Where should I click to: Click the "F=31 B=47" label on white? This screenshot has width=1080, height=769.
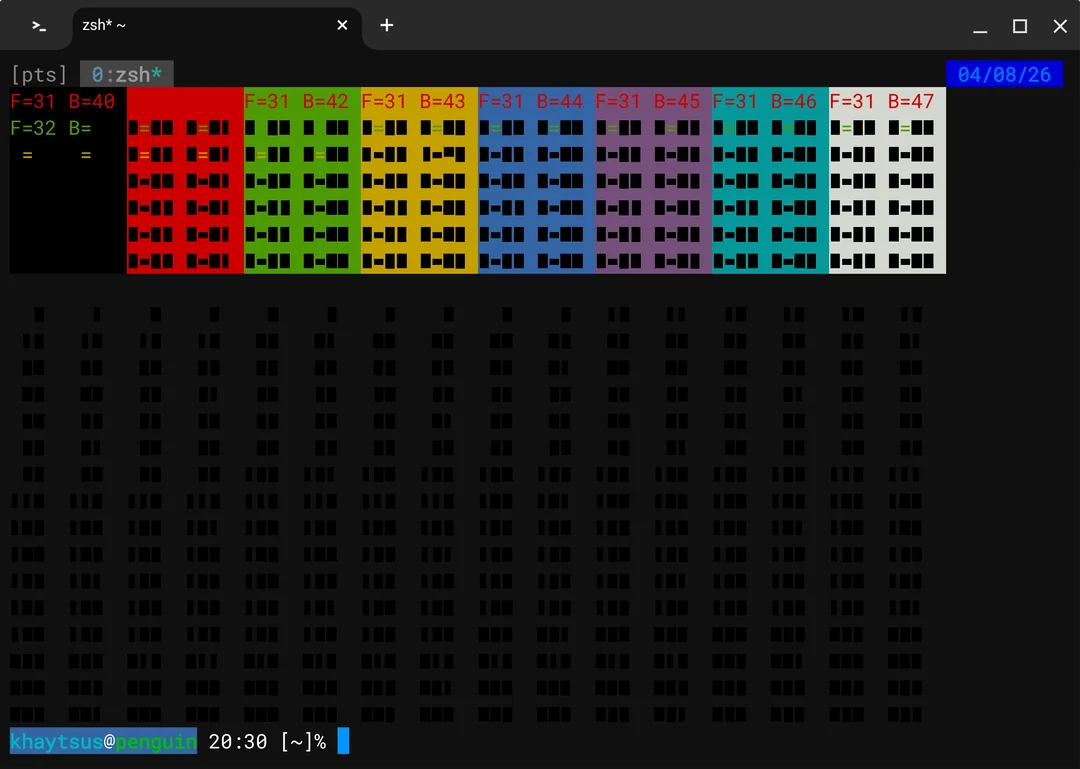click(881, 101)
